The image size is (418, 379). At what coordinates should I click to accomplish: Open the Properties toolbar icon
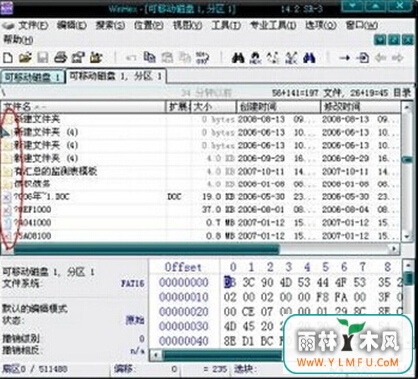(78, 58)
